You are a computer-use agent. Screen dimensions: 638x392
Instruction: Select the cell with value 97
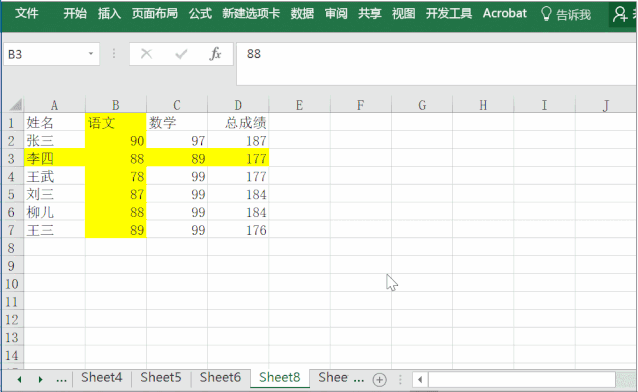pos(177,140)
